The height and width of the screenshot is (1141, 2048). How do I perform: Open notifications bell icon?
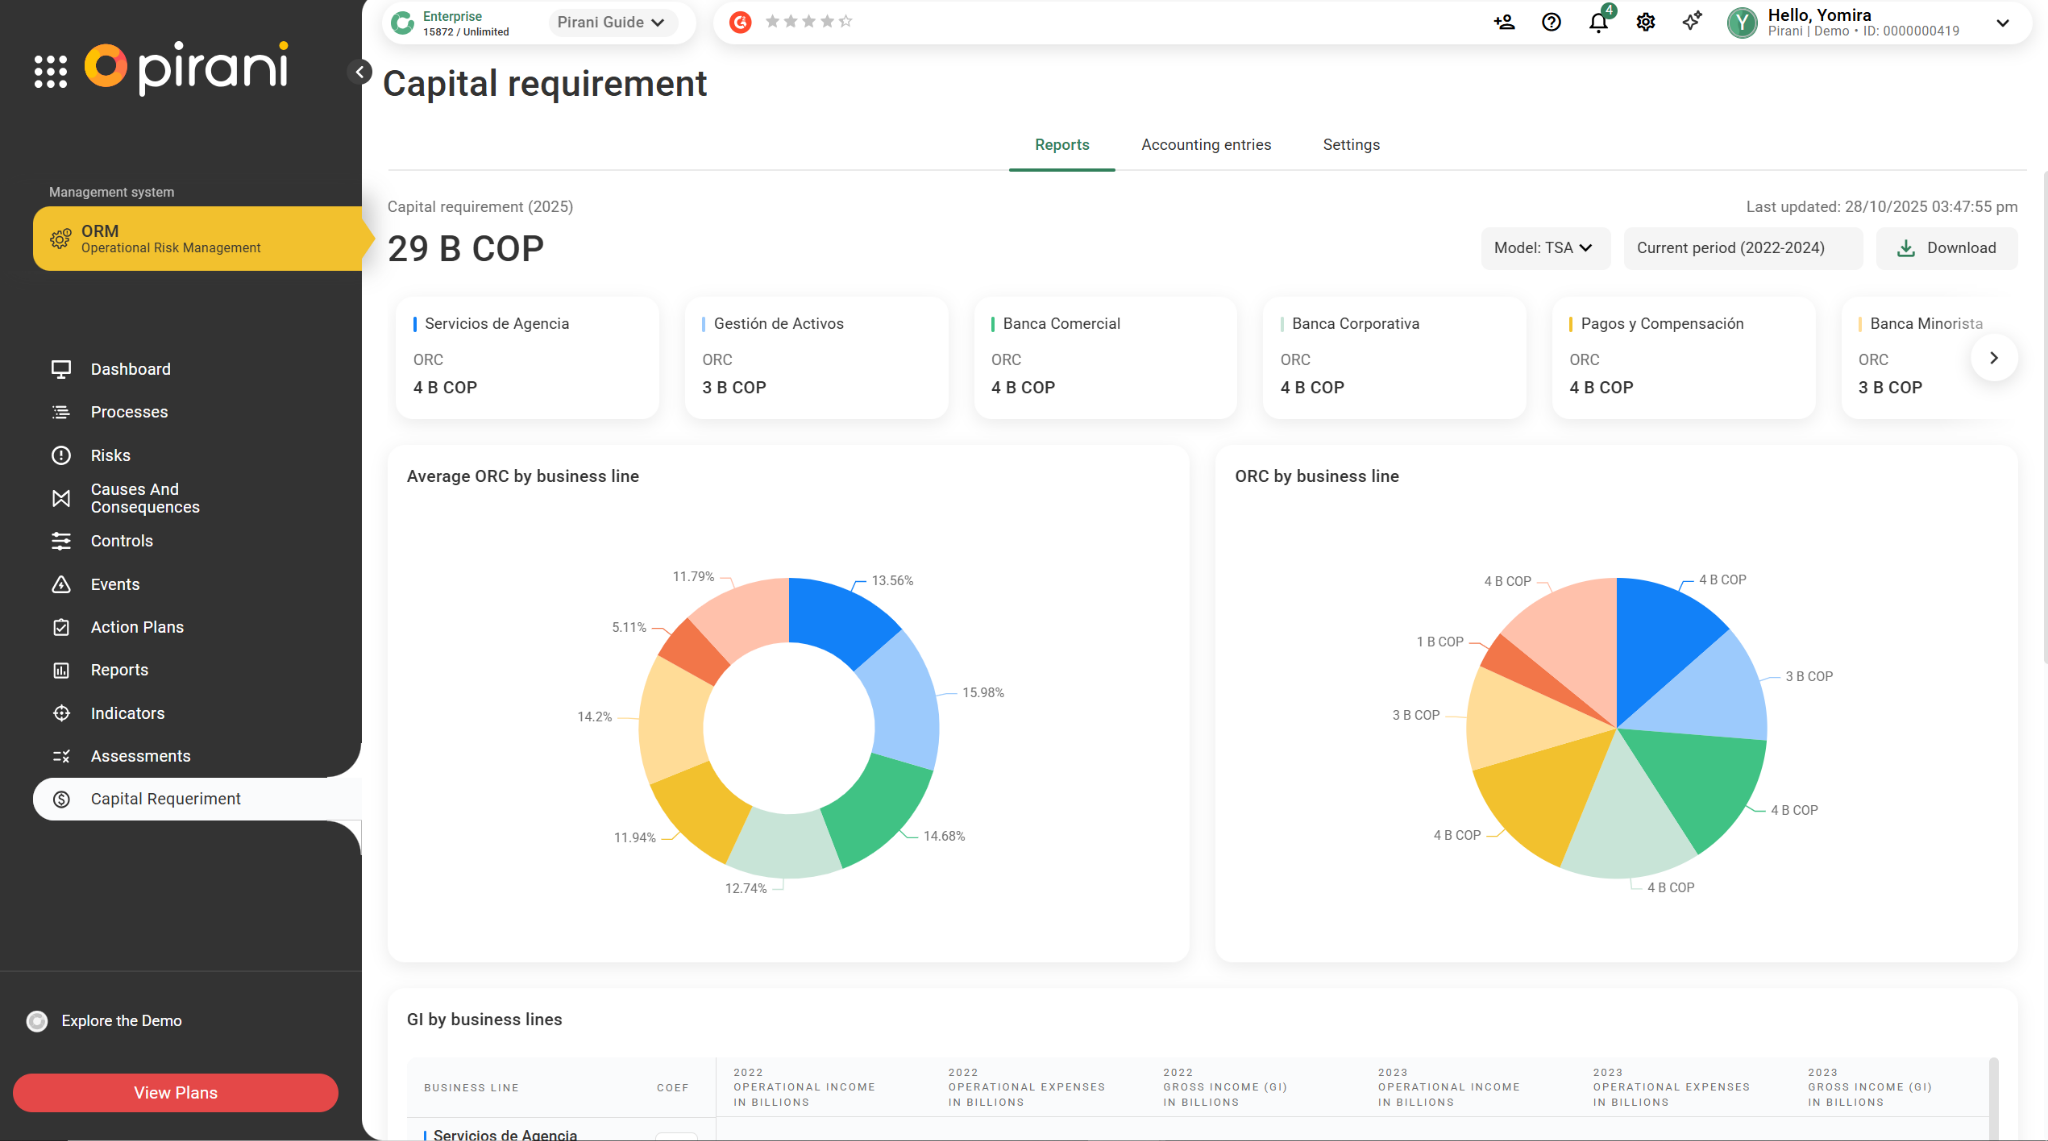tap(1598, 22)
